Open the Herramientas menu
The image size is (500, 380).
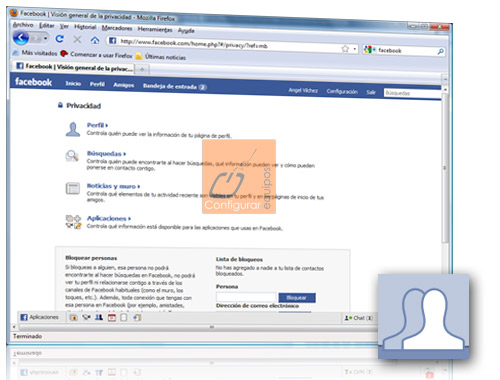point(155,29)
